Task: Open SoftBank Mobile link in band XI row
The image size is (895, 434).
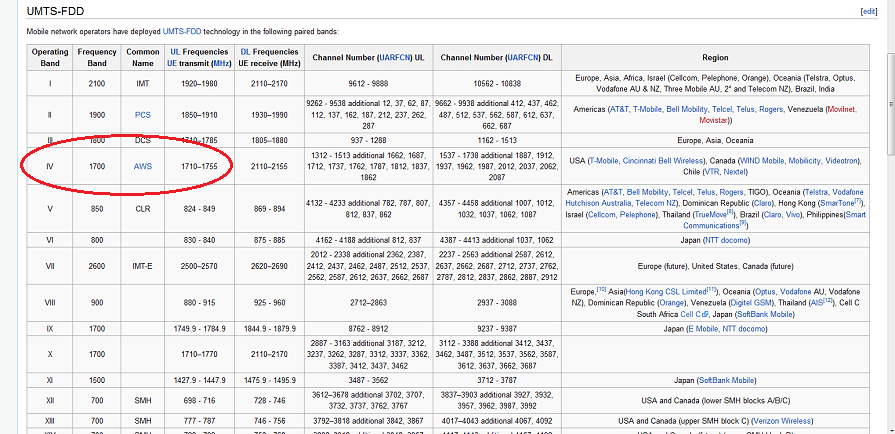Action: (x=726, y=380)
